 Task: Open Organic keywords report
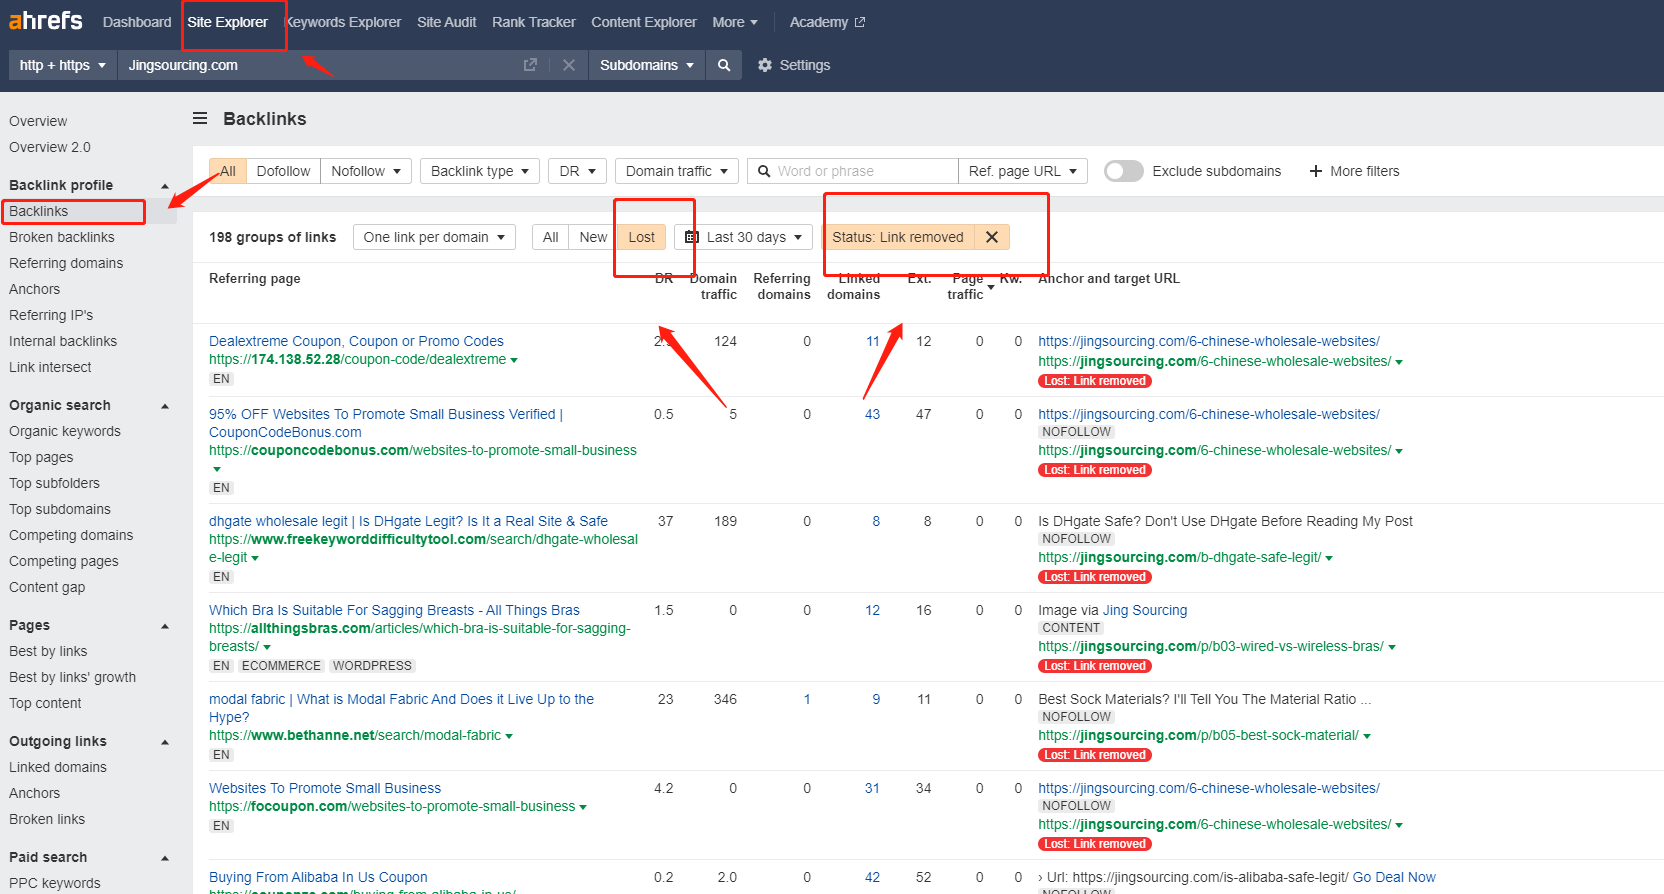click(x=65, y=431)
